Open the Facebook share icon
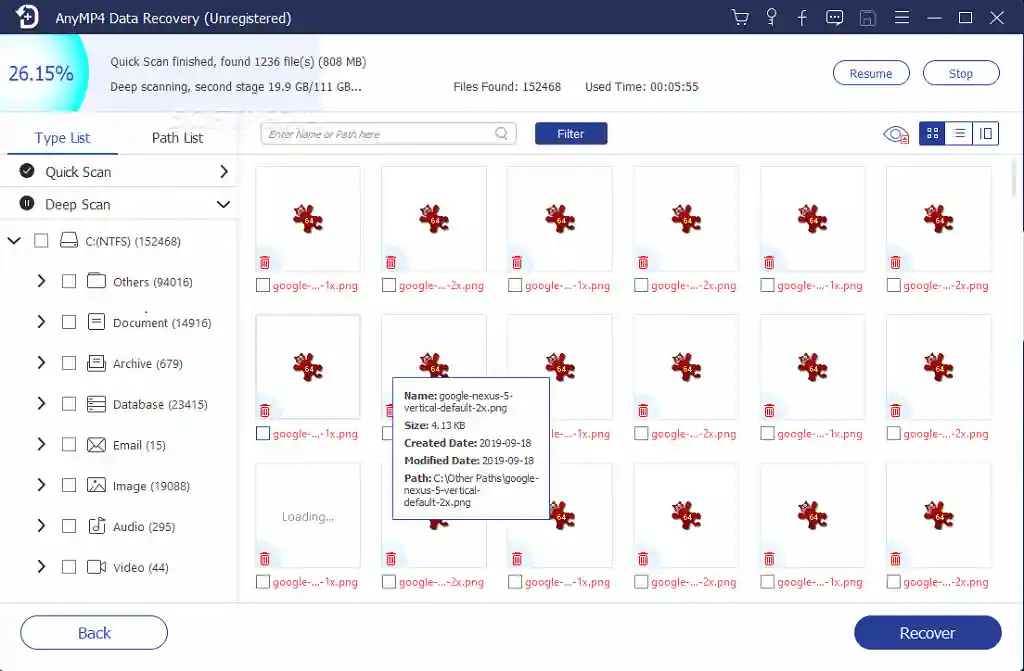The image size is (1024, 671). click(x=803, y=17)
